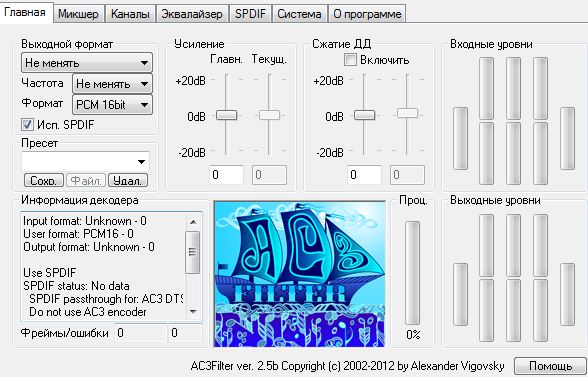588x377 pixels.
Task: Click scroll up arrow in decoder info box
Action: 193,222
